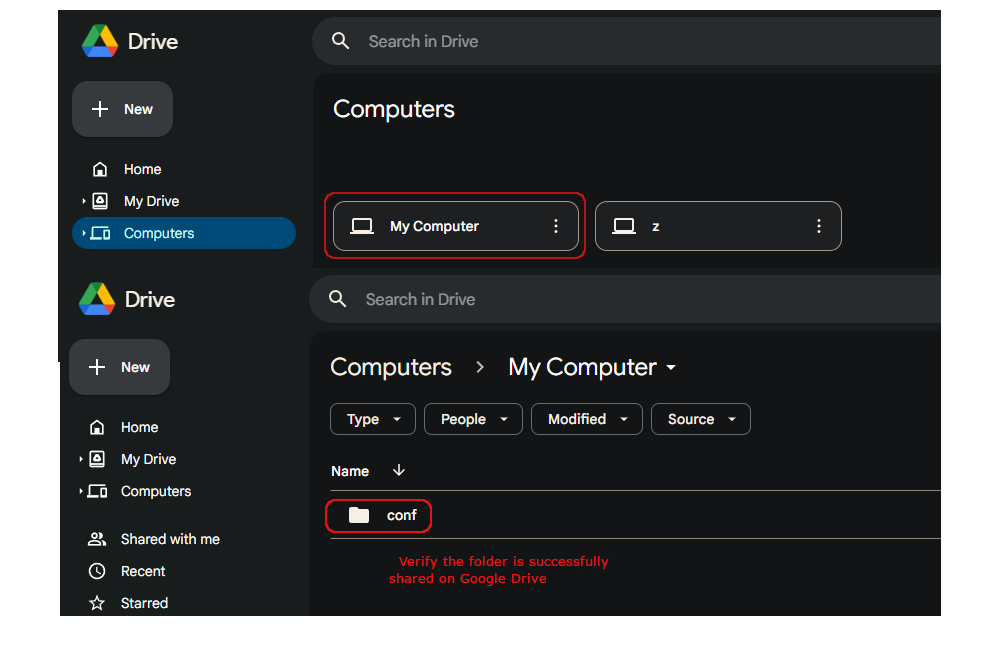1000x650 pixels.
Task: Reverse the sort direction arrow beside Name
Action: (x=399, y=471)
